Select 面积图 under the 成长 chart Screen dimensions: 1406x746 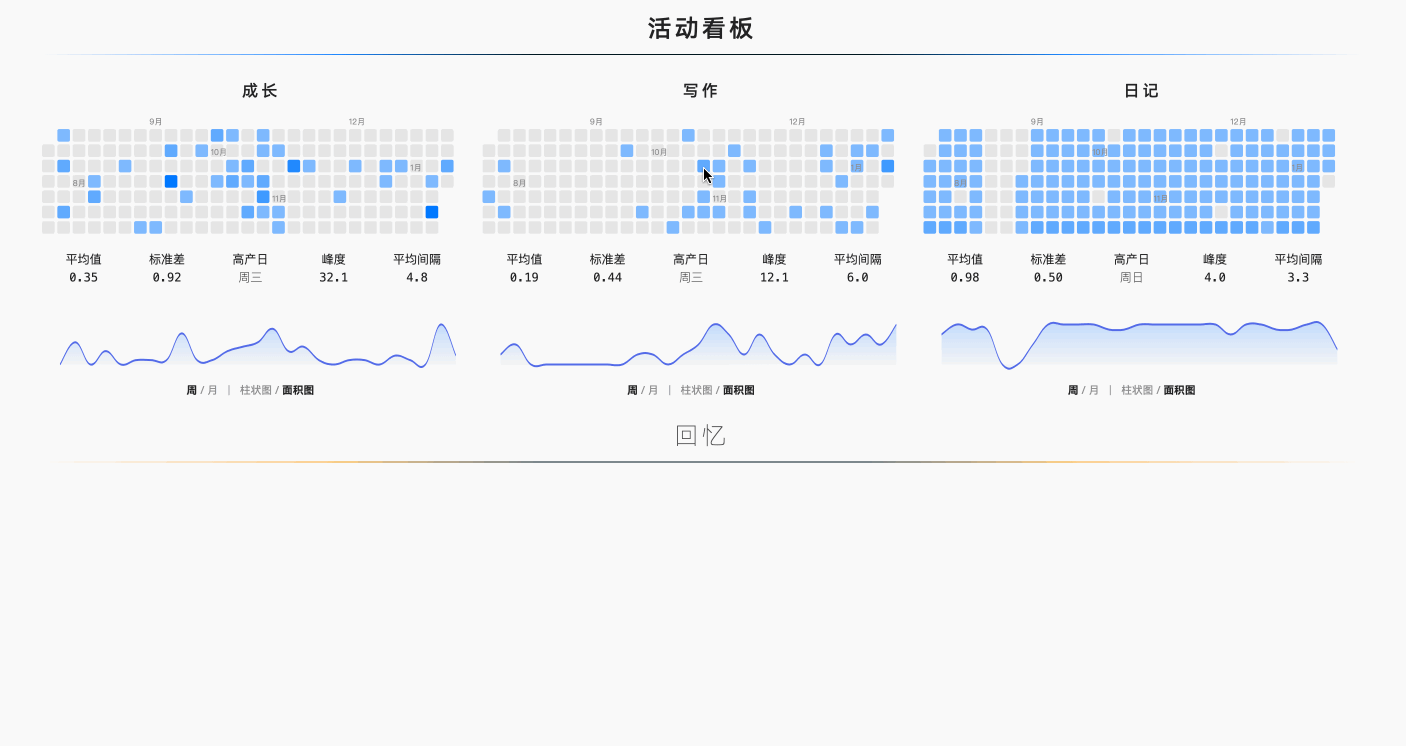pos(298,391)
